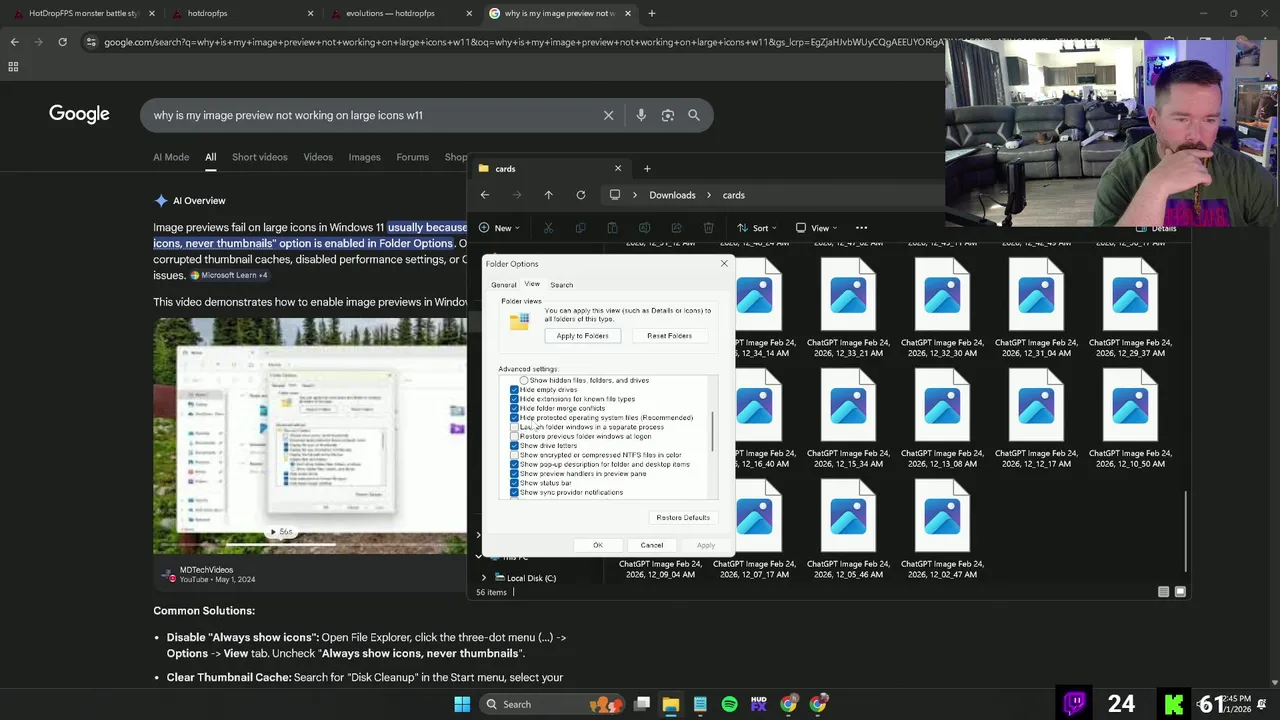Click Apply to Folders button
The height and width of the screenshot is (720, 1280).
point(582,336)
